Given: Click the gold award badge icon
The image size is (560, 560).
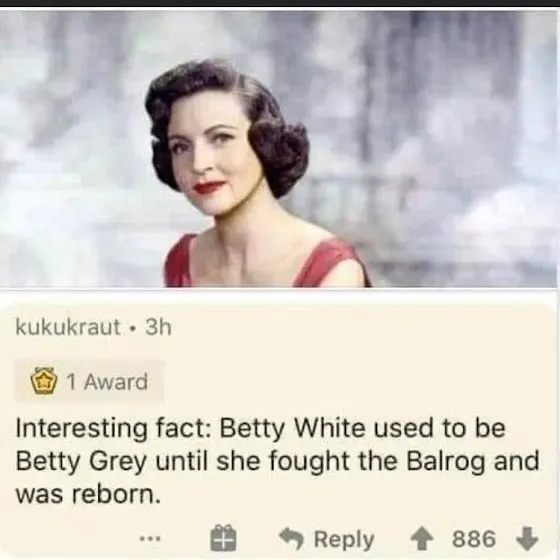Looking at the screenshot, I should pos(44,382).
